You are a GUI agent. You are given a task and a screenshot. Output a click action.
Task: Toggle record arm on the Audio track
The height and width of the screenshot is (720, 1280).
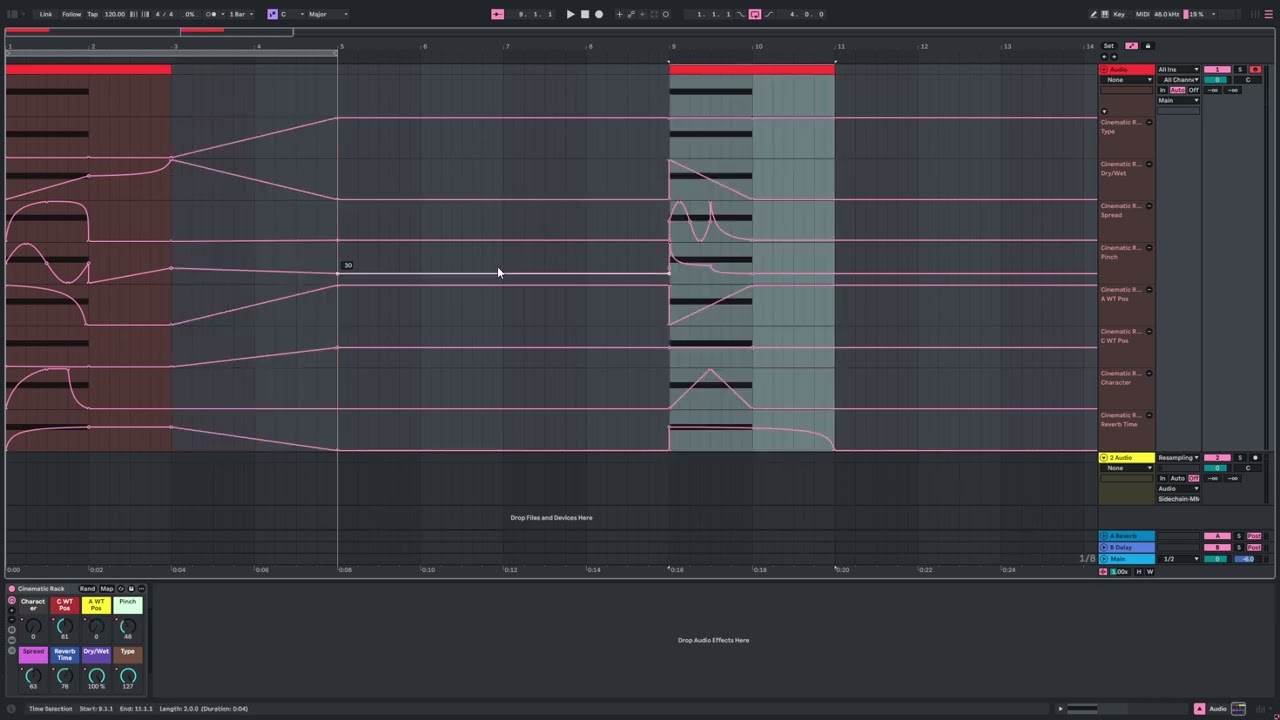[1255, 70]
